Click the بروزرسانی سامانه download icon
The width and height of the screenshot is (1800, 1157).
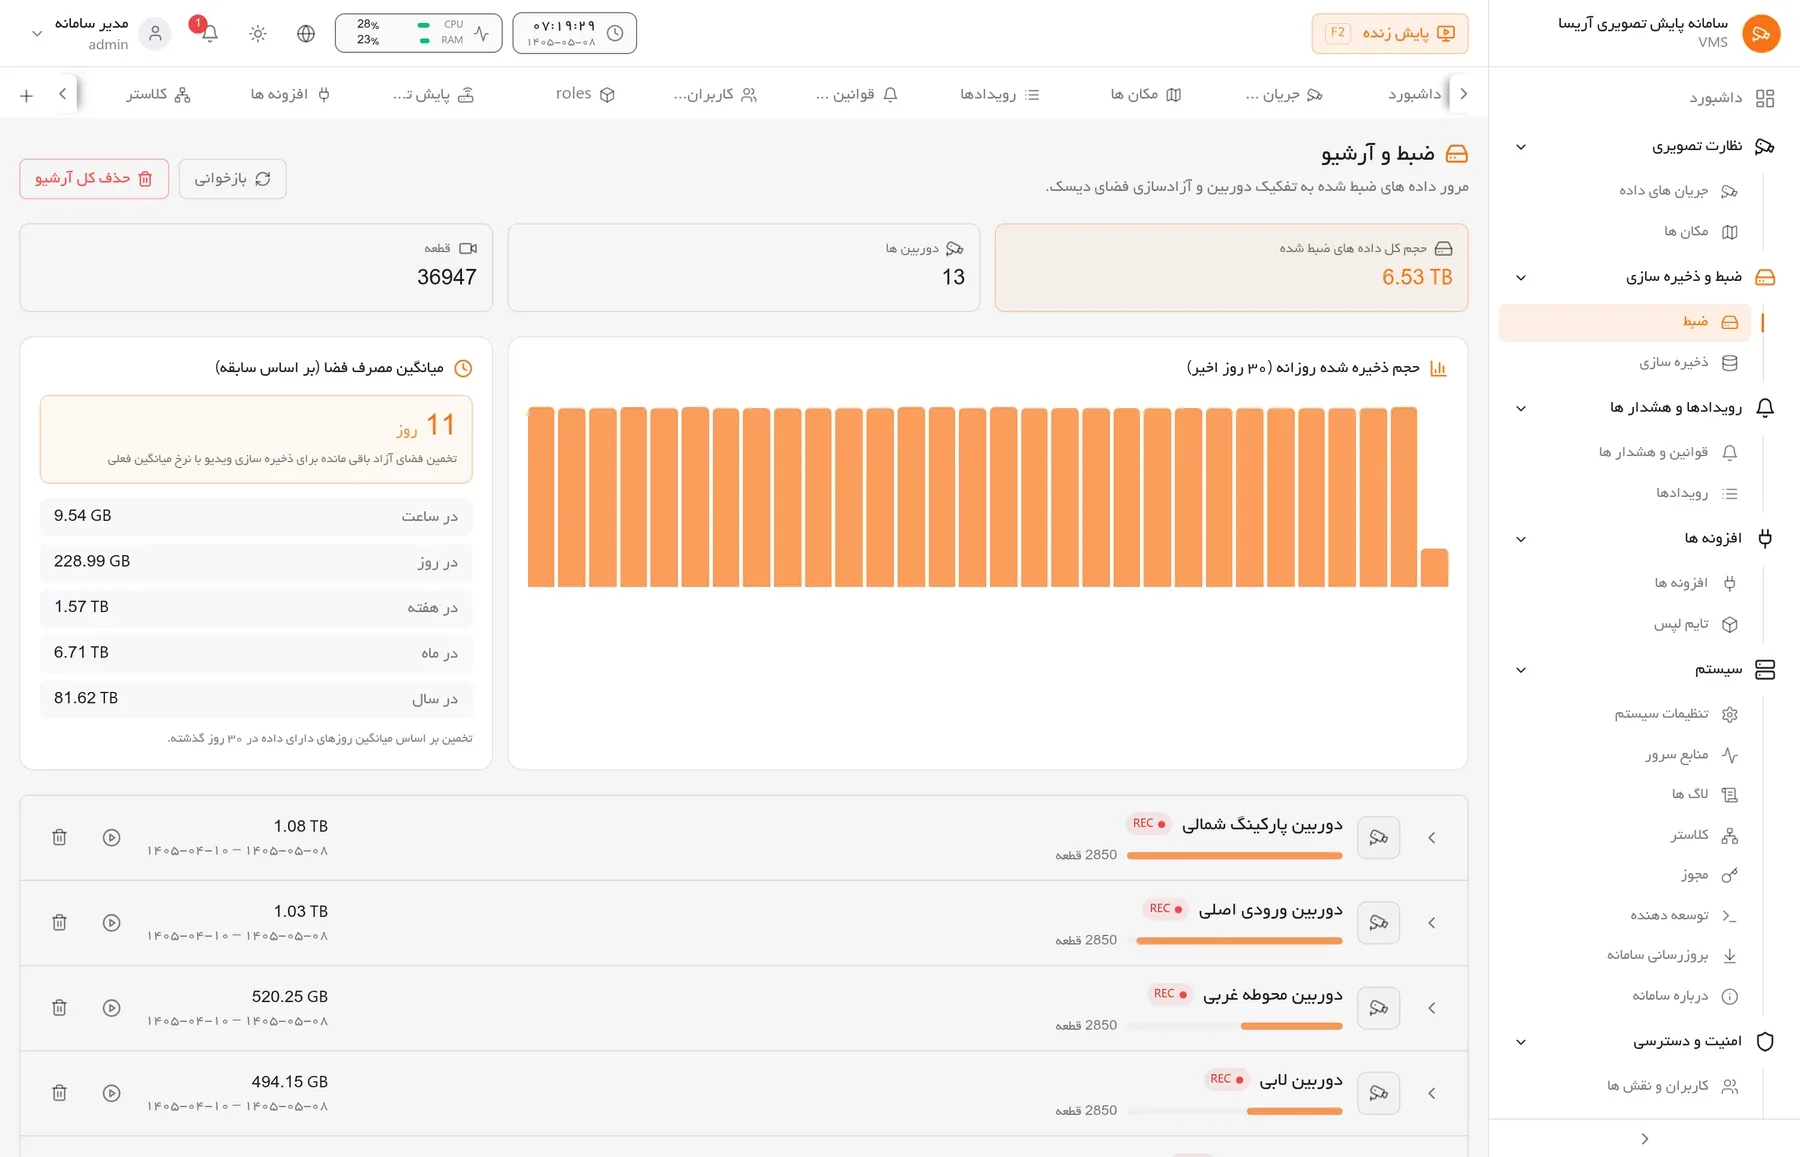tap(1730, 956)
